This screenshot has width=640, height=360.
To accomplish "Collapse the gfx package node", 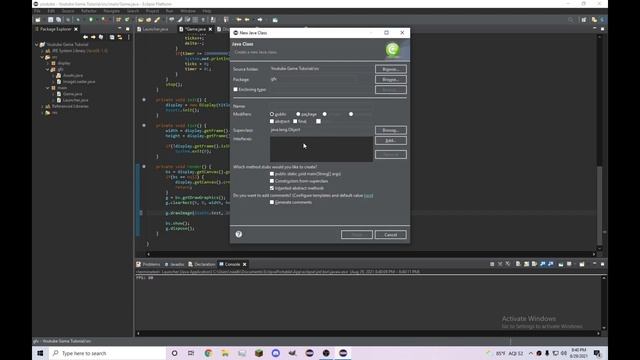I will coord(48,69).
